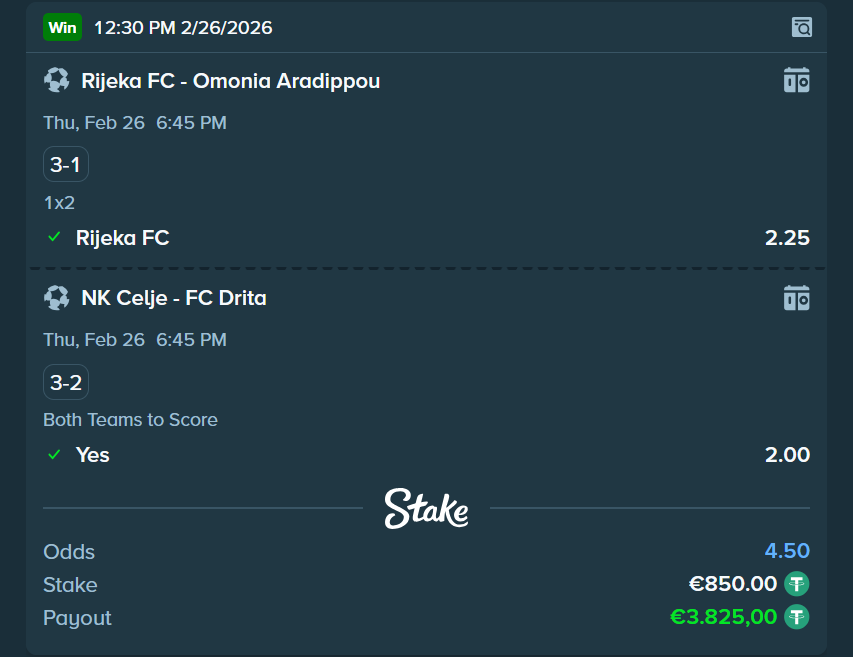Click the Tether coin icon next to Stake amount
This screenshot has height=657, width=853.
[795, 584]
